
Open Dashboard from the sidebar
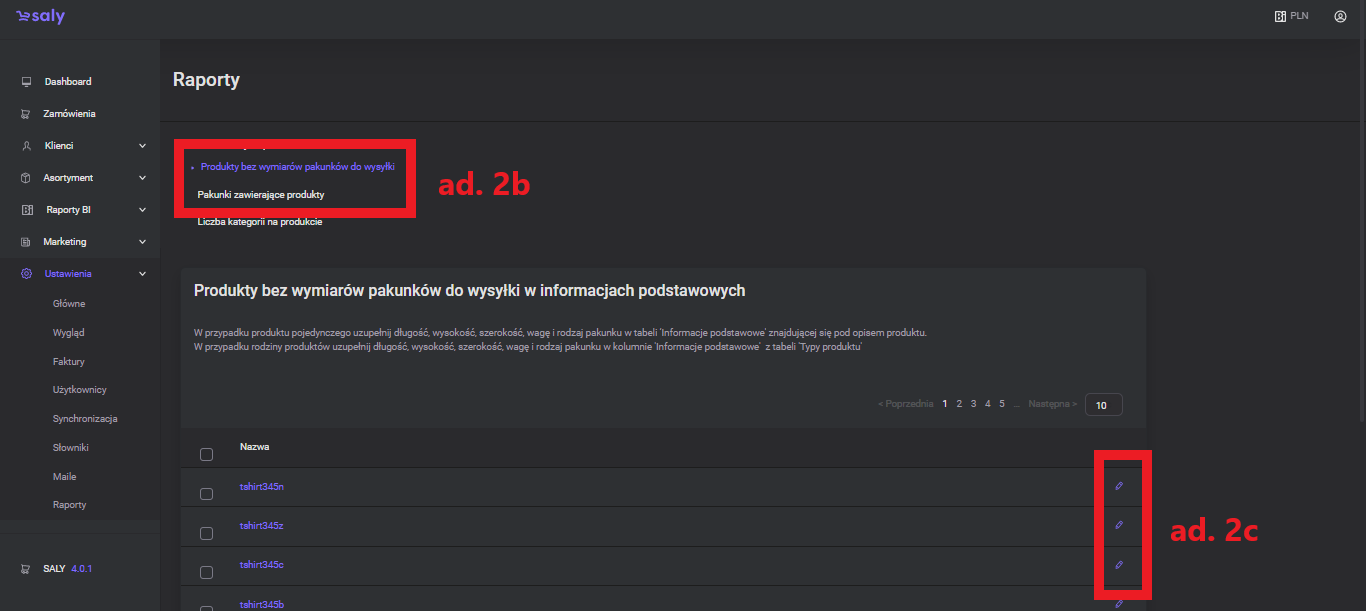67,82
